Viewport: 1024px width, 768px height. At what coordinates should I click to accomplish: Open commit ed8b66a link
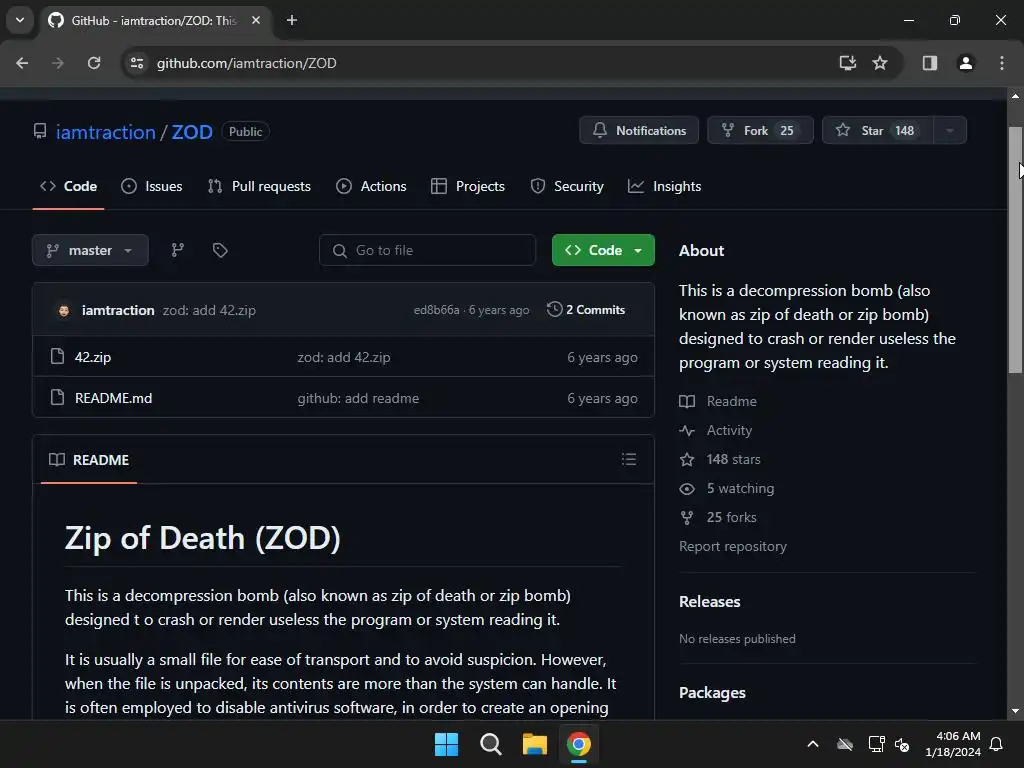436,310
